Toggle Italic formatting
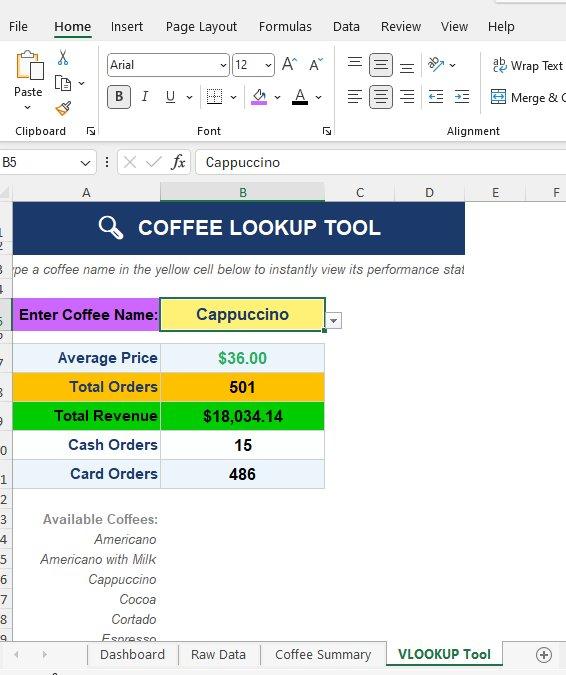566x675 pixels. coord(145,97)
